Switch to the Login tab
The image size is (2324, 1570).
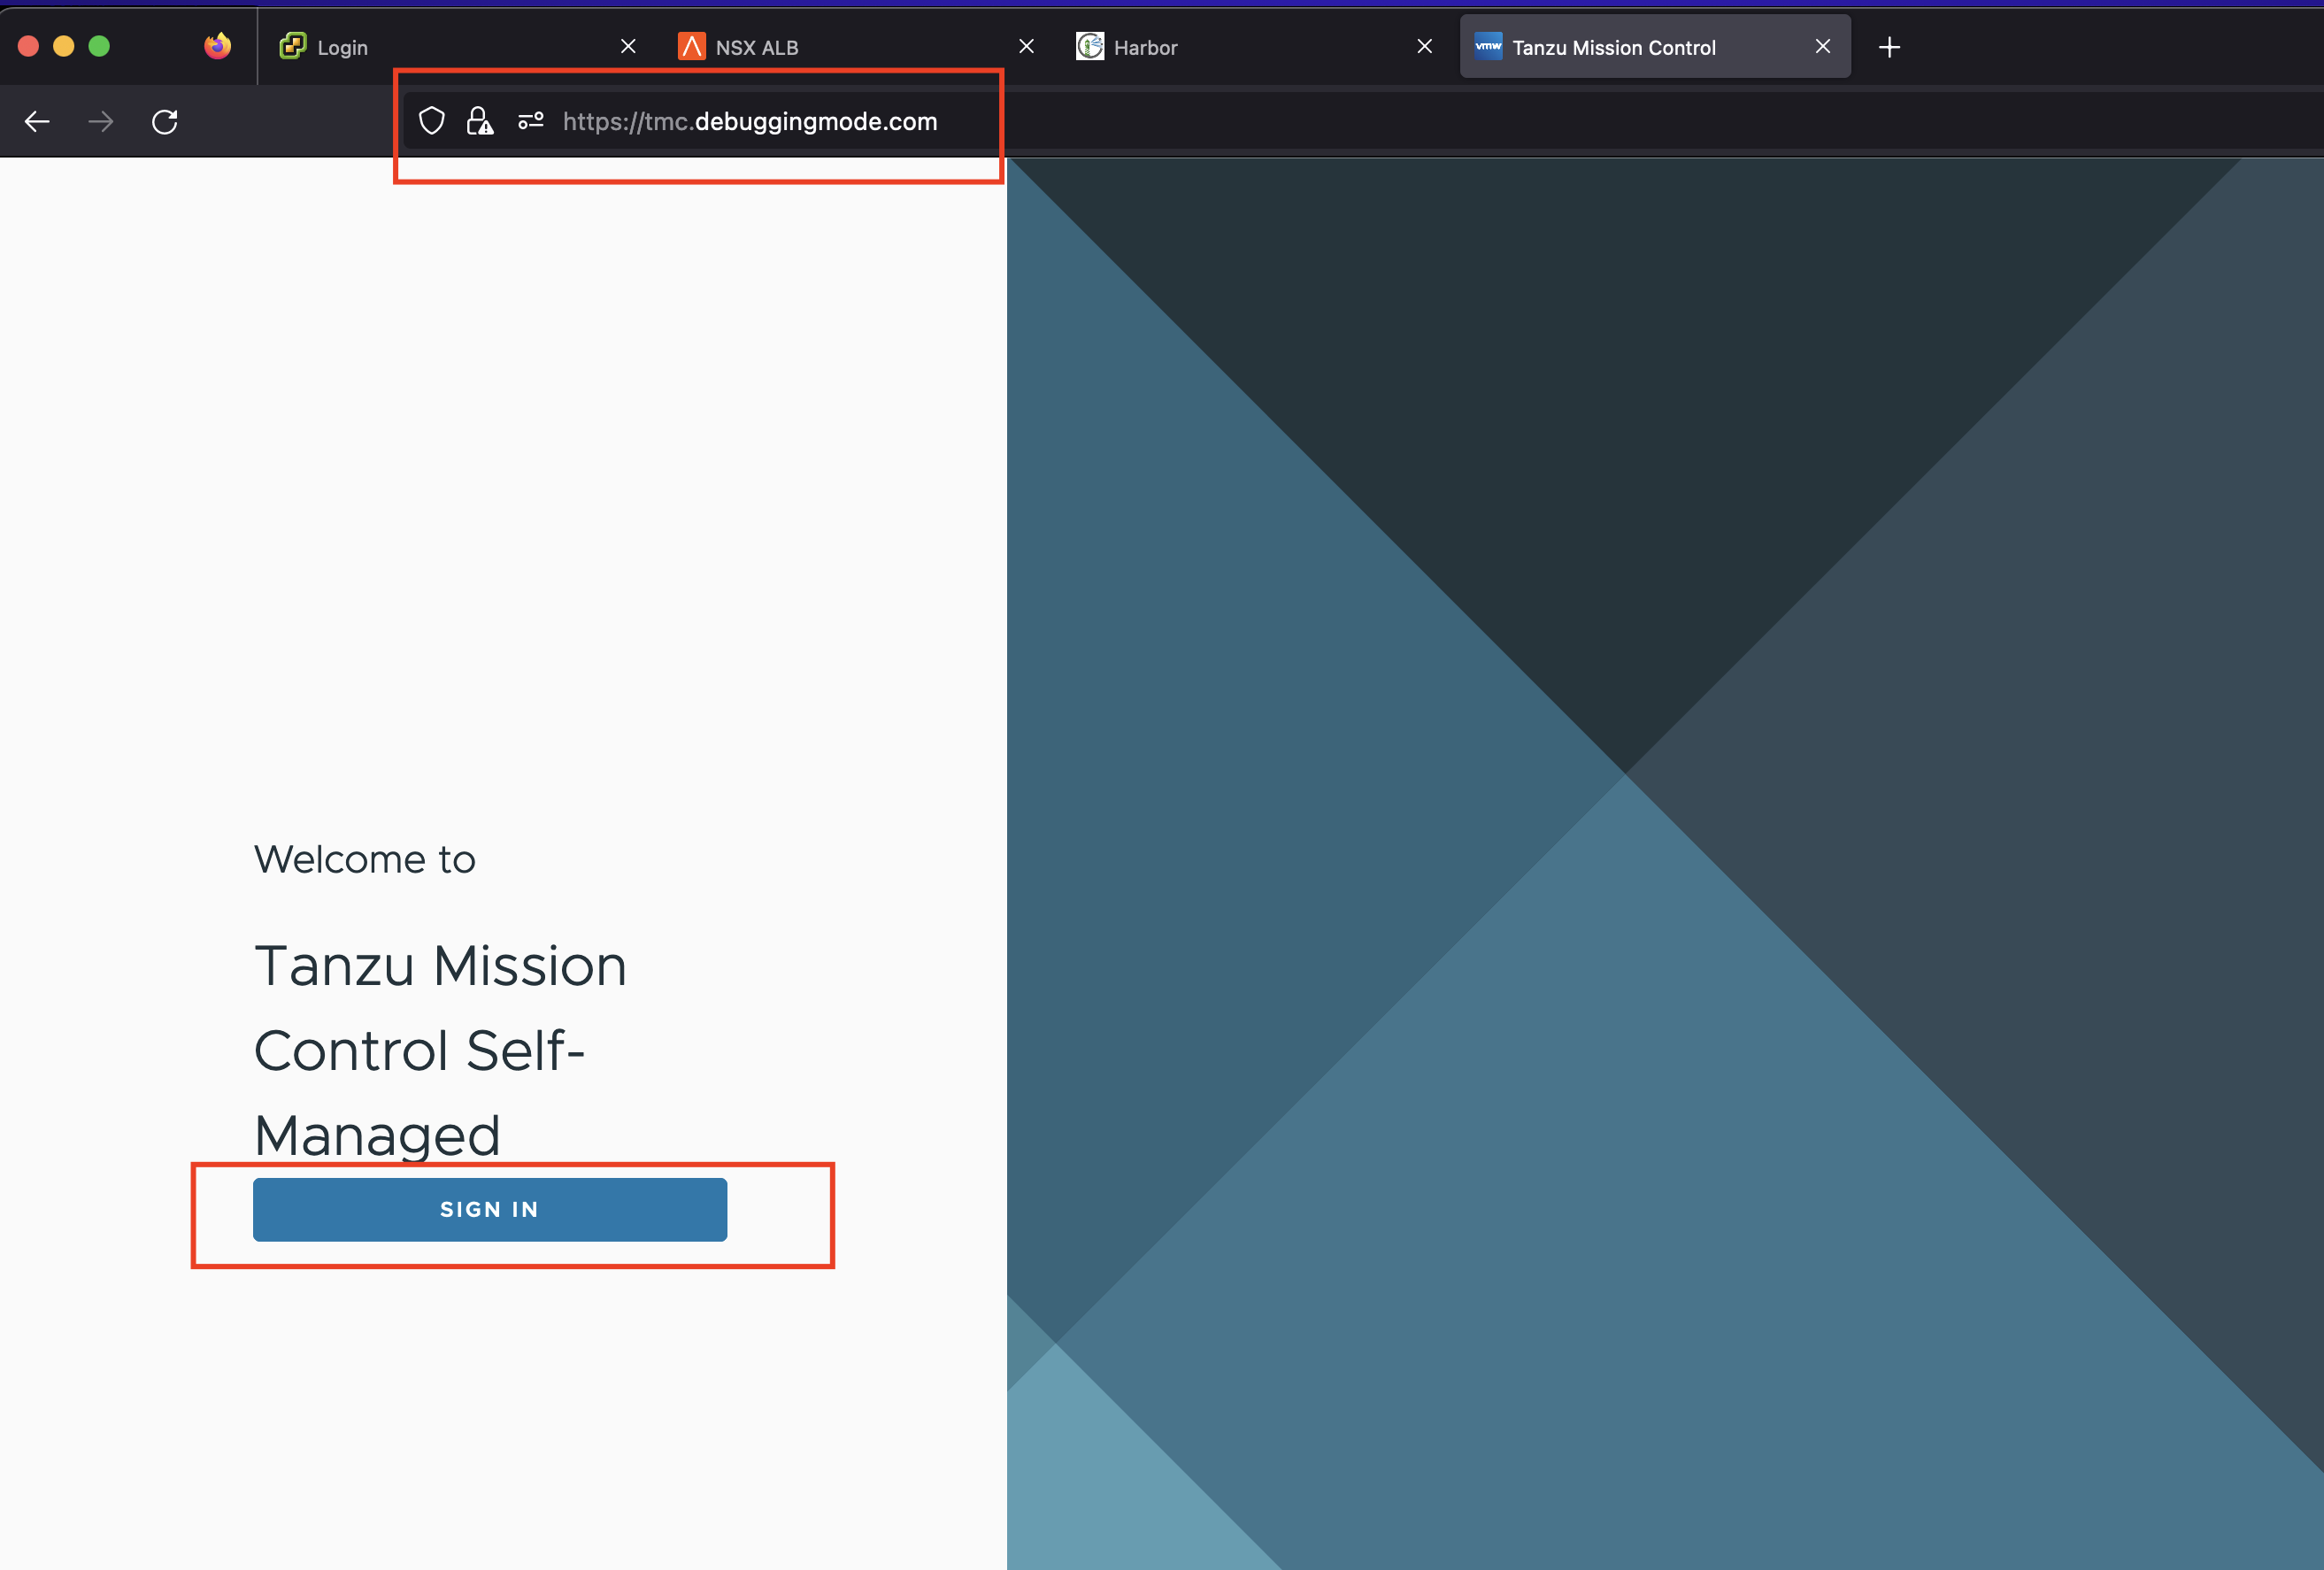pos(458,47)
